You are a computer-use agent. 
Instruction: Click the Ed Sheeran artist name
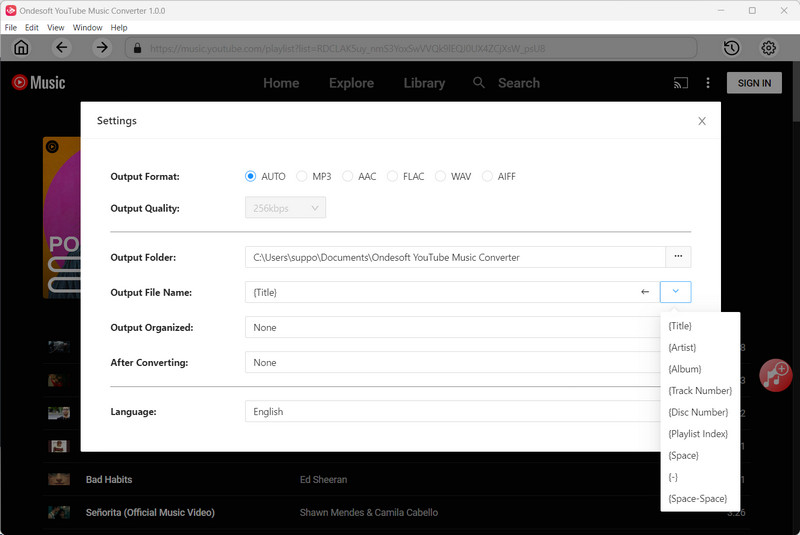click(x=323, y=479)
